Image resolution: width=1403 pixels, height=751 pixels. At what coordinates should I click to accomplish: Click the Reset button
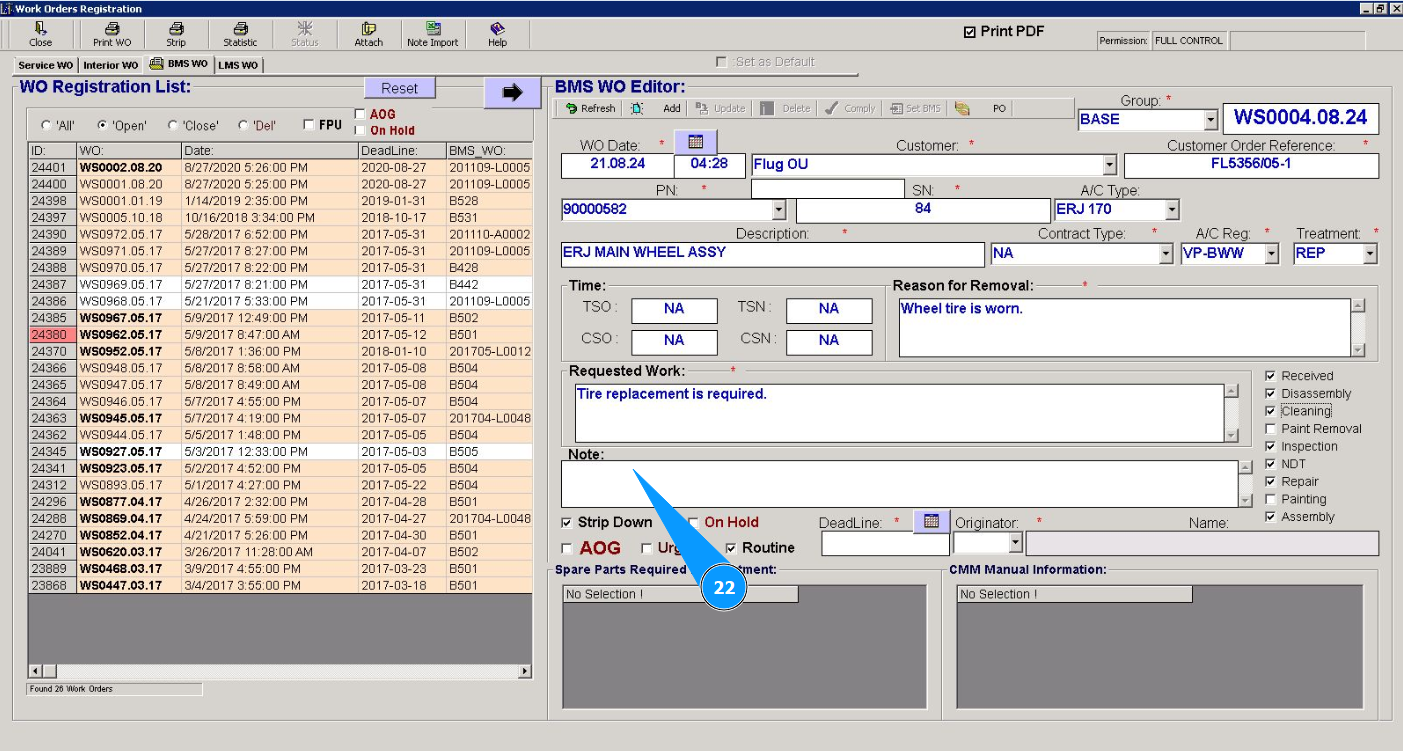pyautogui.click(x=399, y=88)
